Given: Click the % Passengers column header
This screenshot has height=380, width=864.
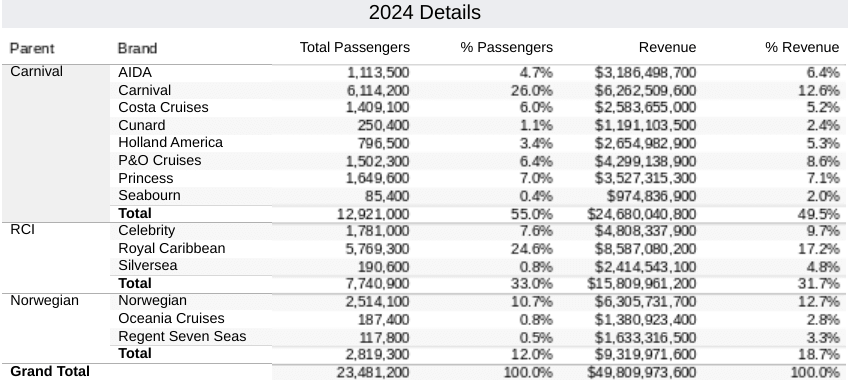Looking at the screenshot, I should click(507, 47).
